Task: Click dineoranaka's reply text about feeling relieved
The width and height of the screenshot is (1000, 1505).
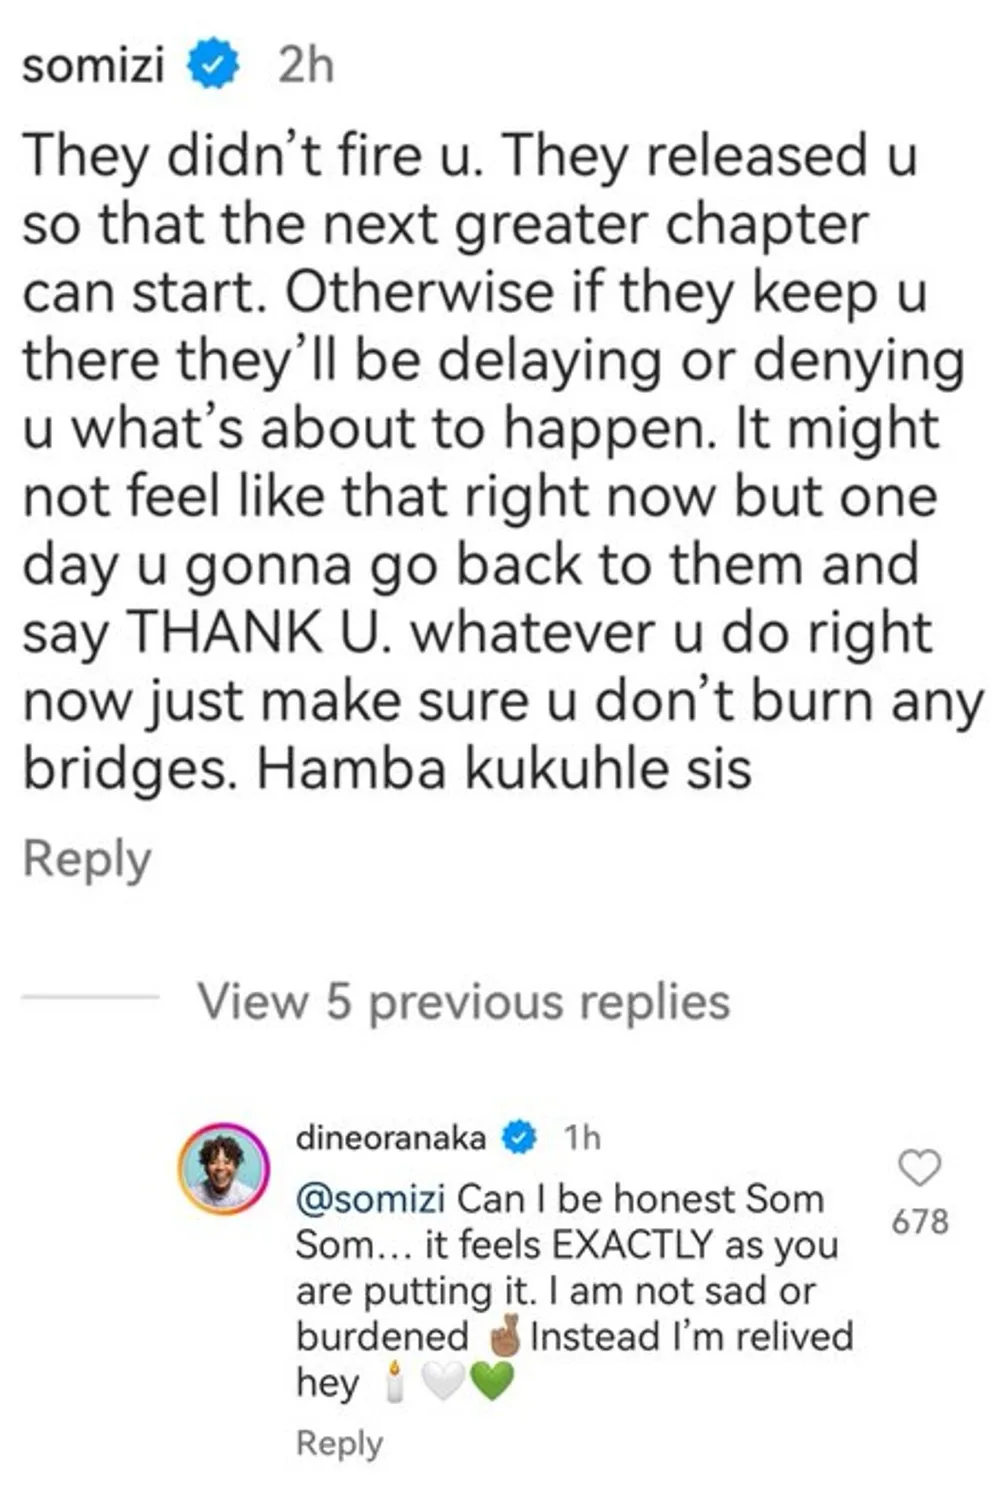Action: coord(690,1337)
